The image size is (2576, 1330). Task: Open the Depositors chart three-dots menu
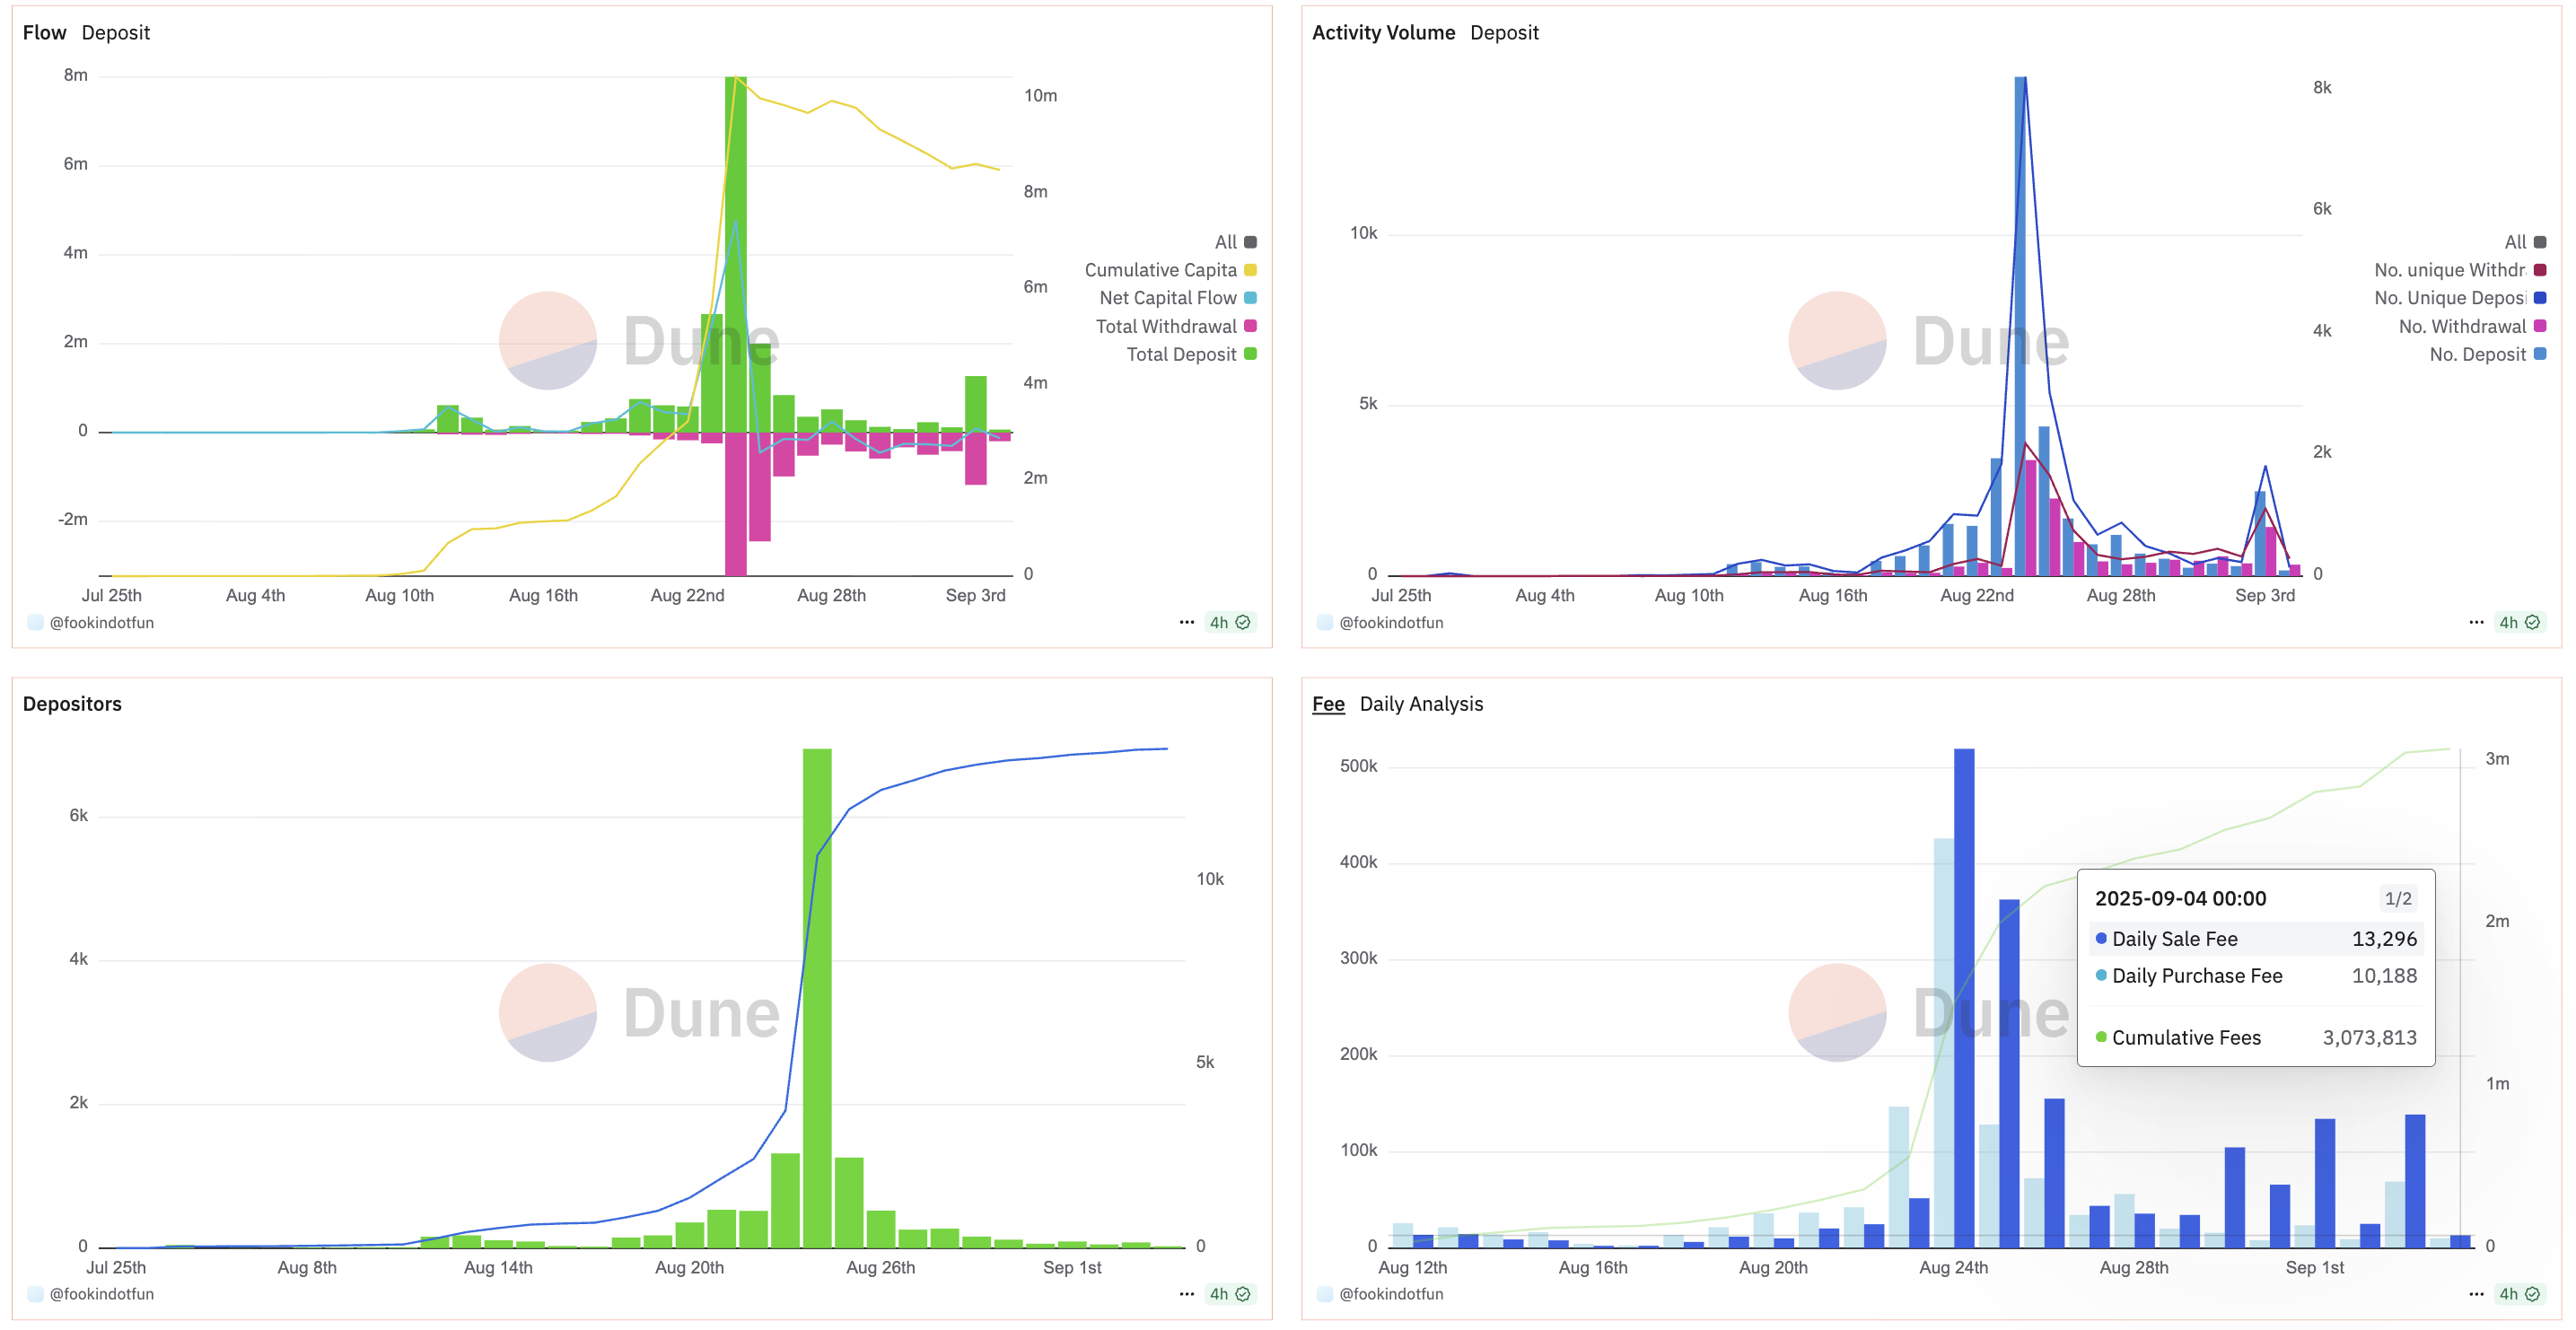(x=1186, y=1293)
